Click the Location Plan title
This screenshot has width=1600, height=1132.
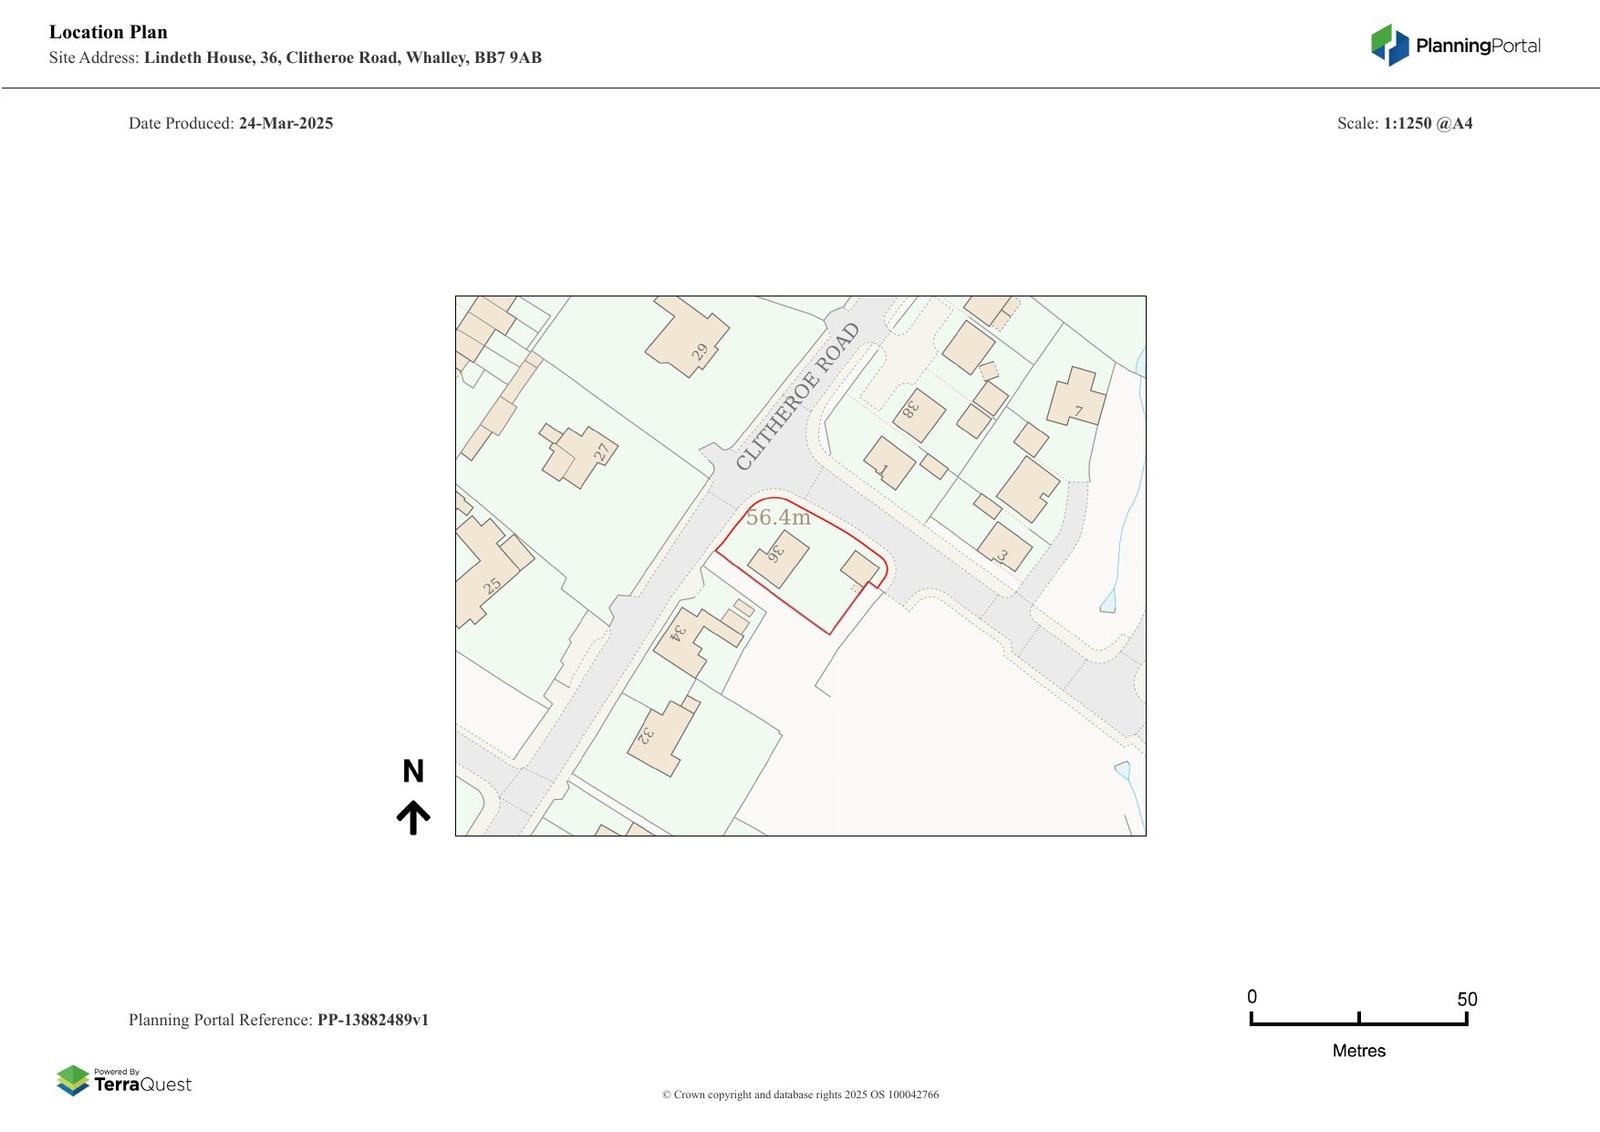click(108, 32)
